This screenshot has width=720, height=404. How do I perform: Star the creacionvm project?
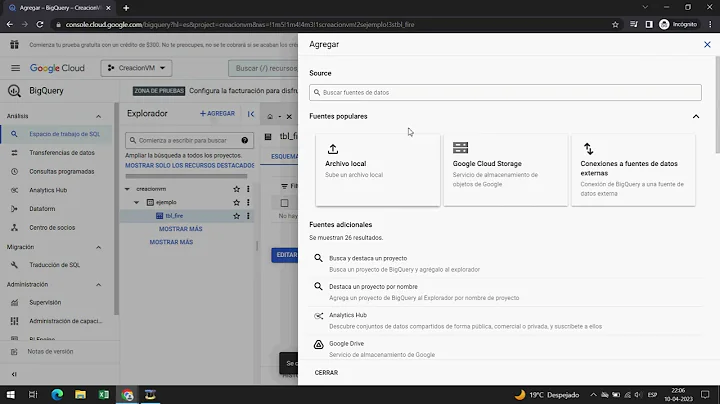[x=236, y=189]
